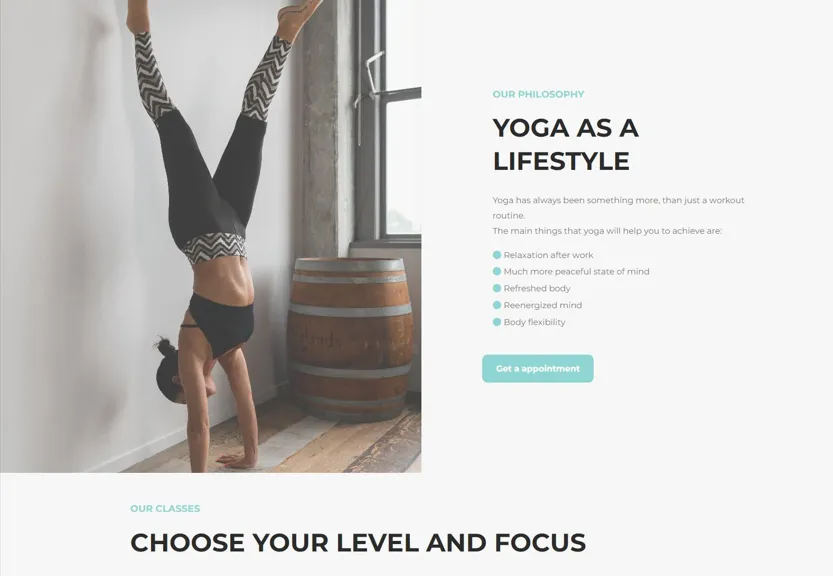Click the CHOOSE YOUR LEVEL AND FOCUS heading

tap(358, 543)
